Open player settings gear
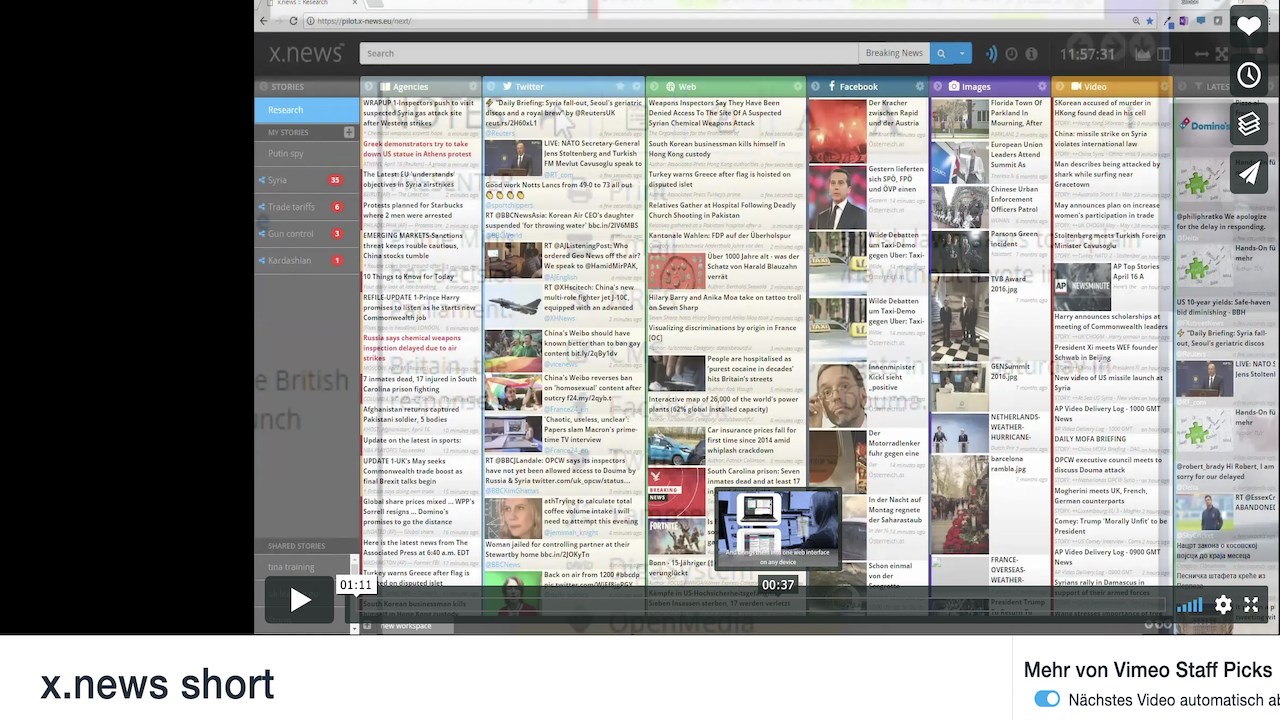The image size is (1280, 720). [x=1223, y=604]
